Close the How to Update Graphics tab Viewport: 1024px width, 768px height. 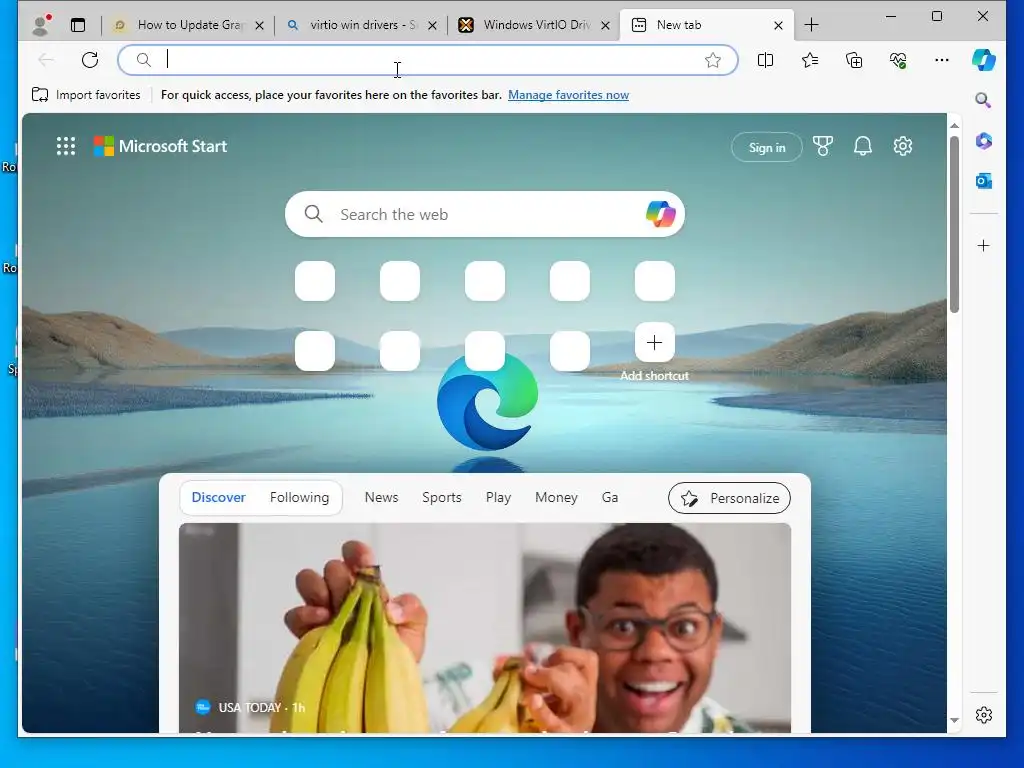pyautogui.click(x=259, y=25)
